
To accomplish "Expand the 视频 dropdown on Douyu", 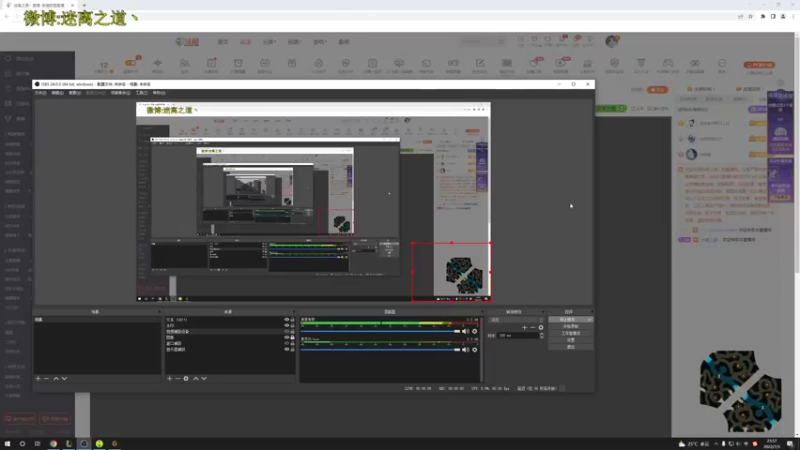I will click(294, 42).
